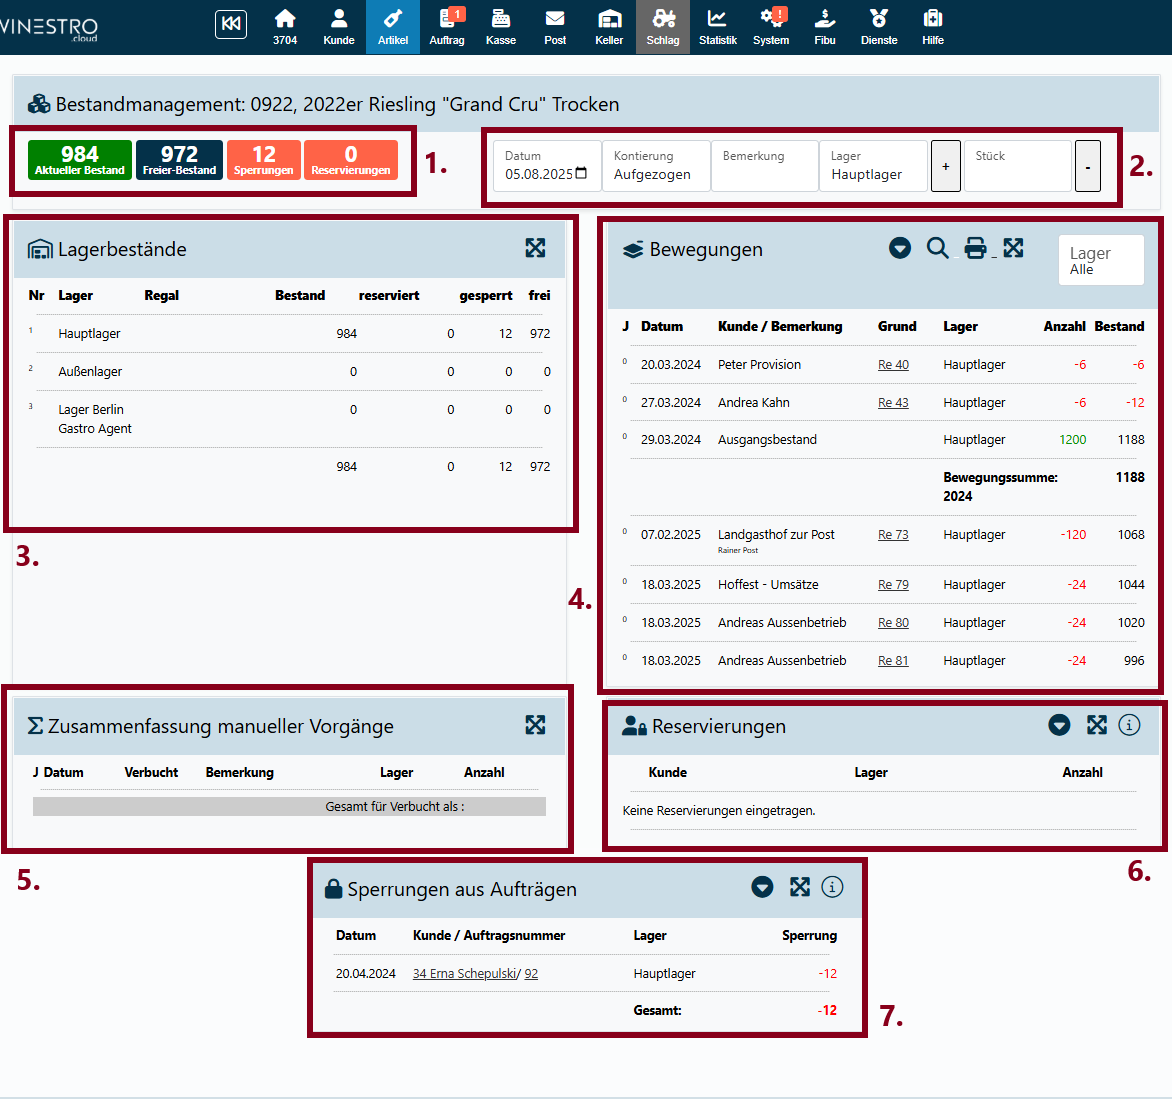Go to home icon 3704

coord(285,27)
